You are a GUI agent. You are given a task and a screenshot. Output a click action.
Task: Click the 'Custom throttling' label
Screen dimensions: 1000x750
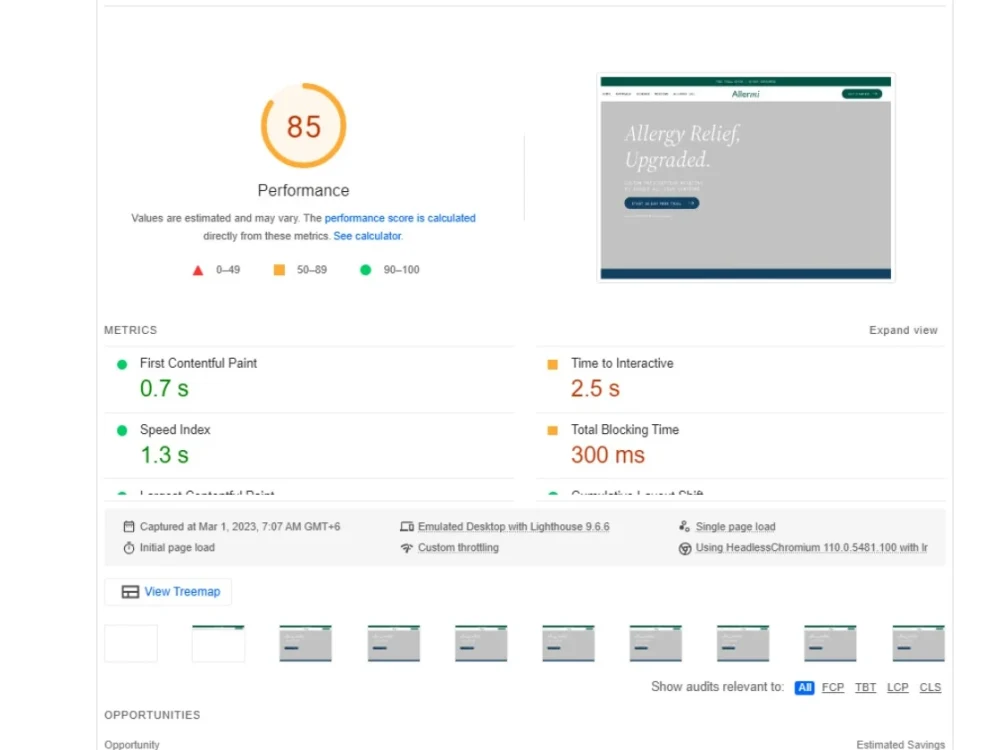[x=458, y=548]
